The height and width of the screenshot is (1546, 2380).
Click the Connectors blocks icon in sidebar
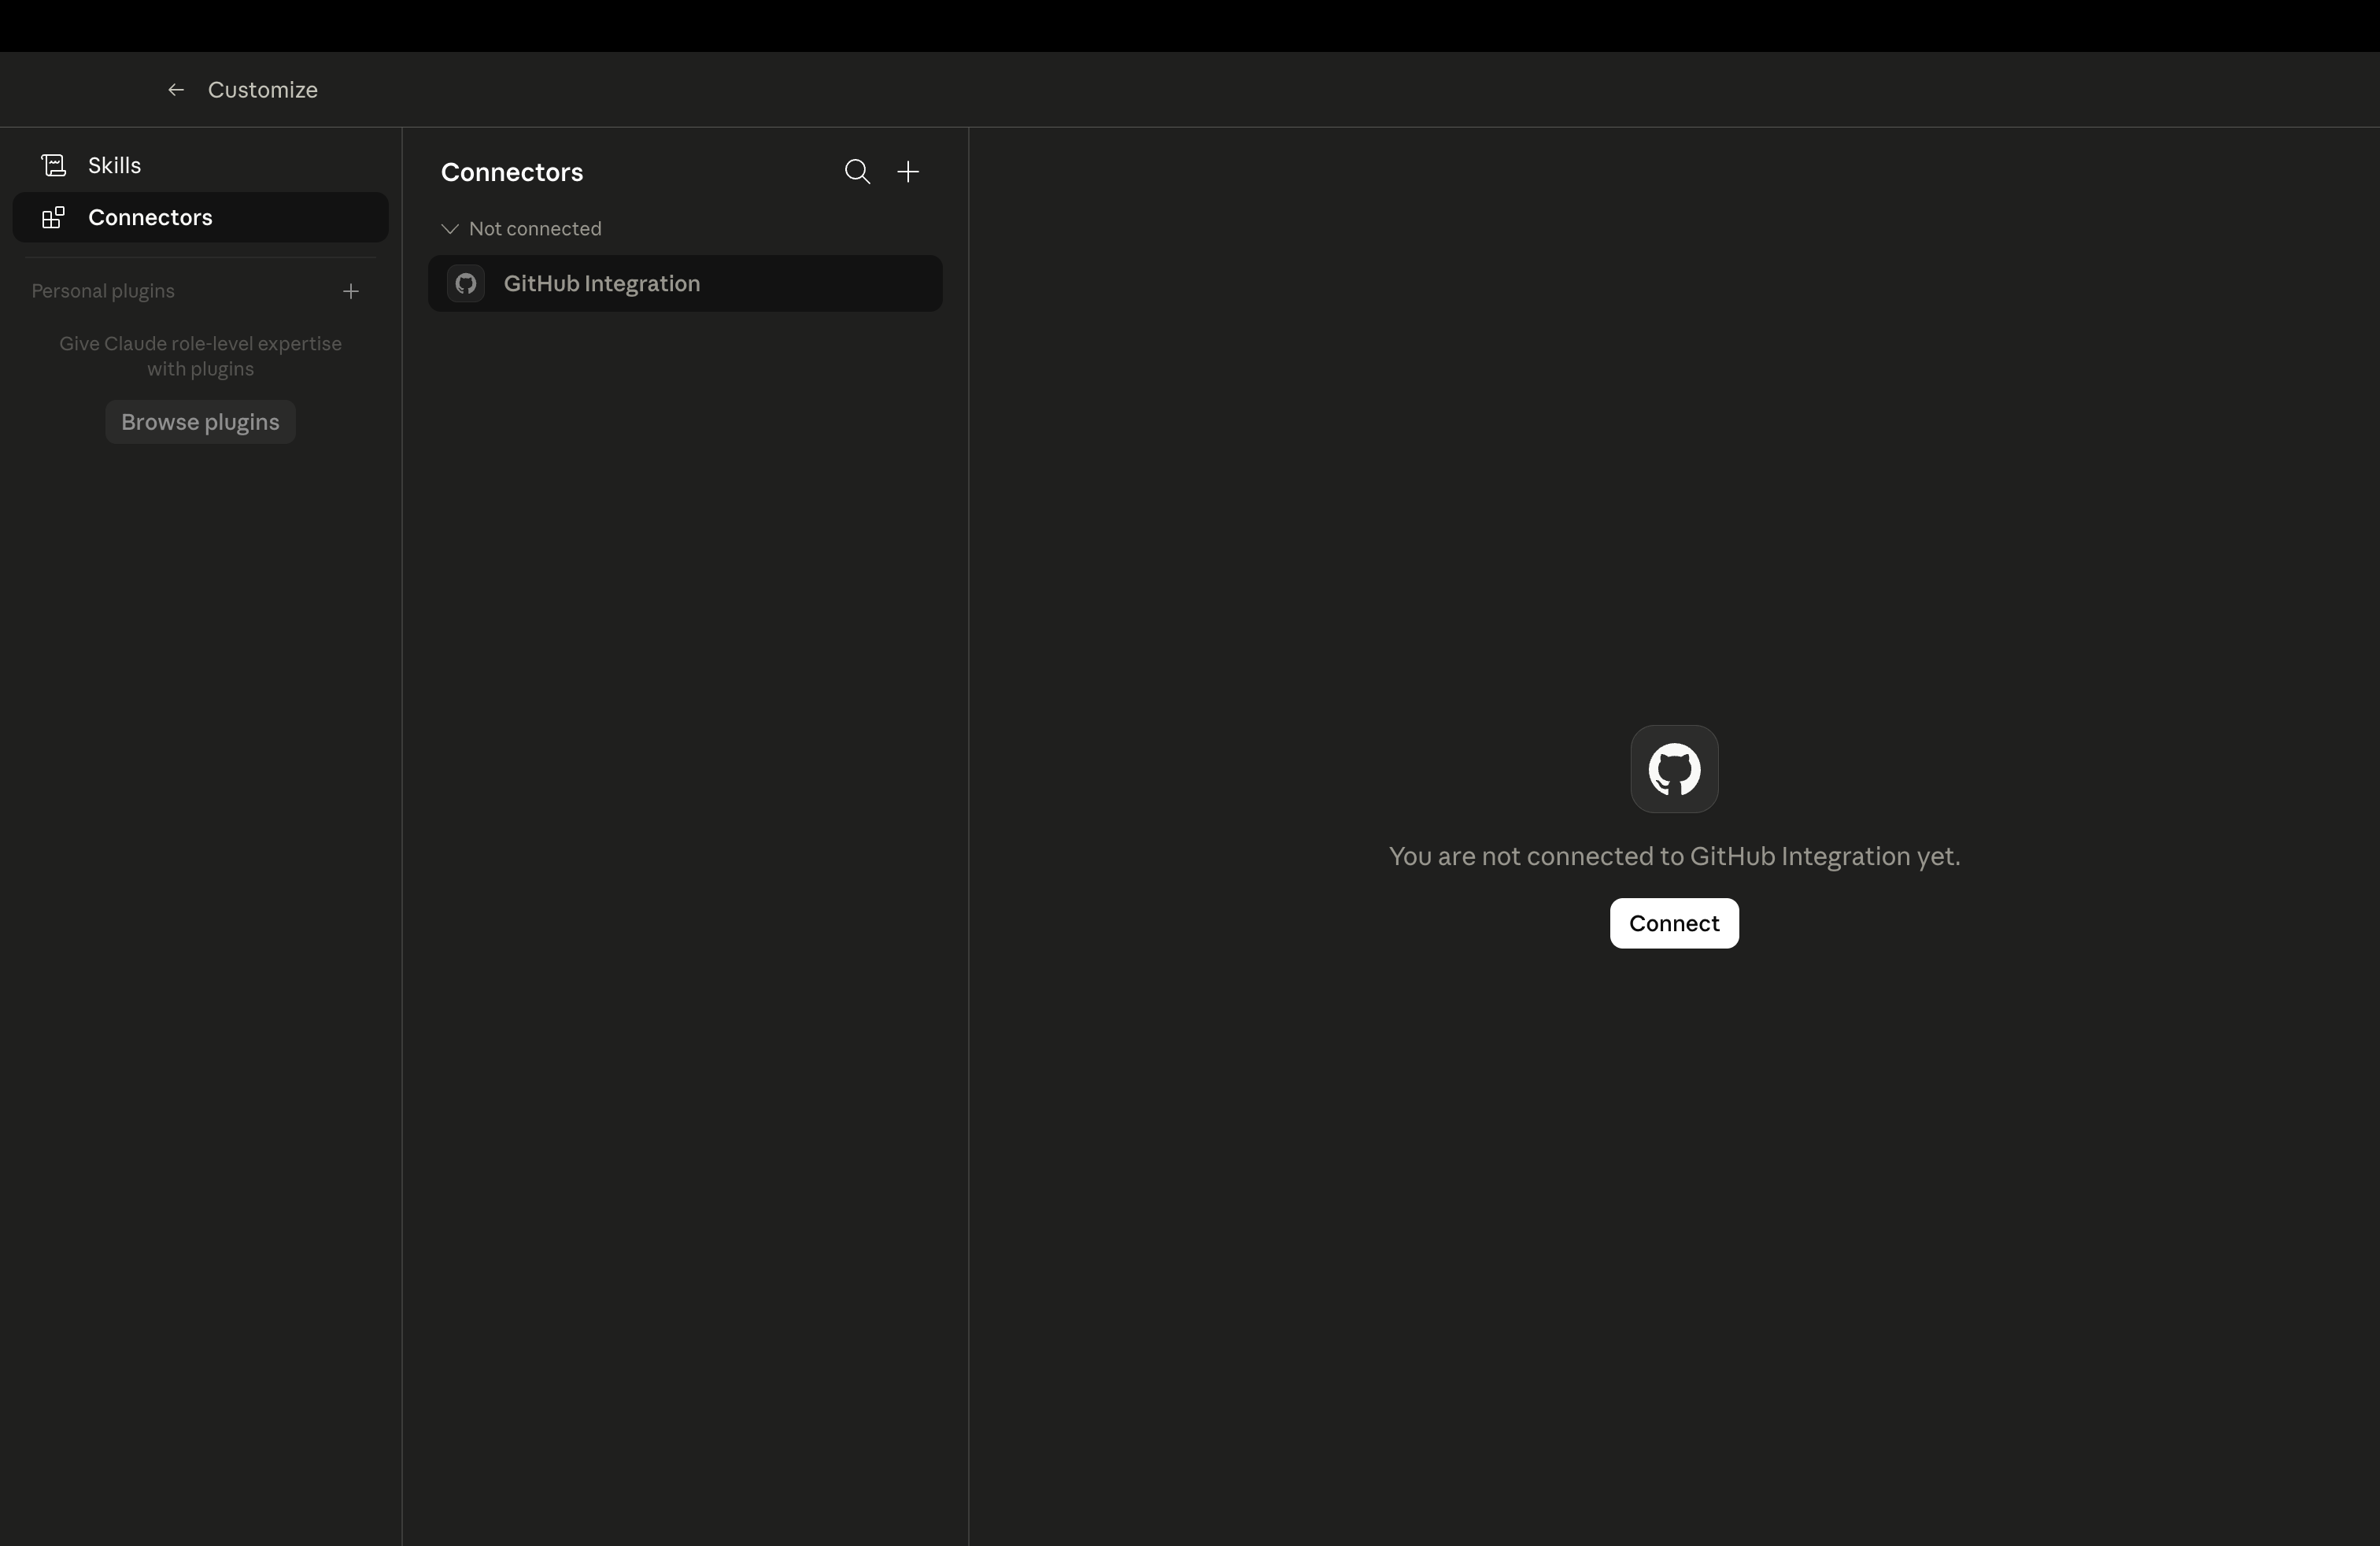coord(54,217)
